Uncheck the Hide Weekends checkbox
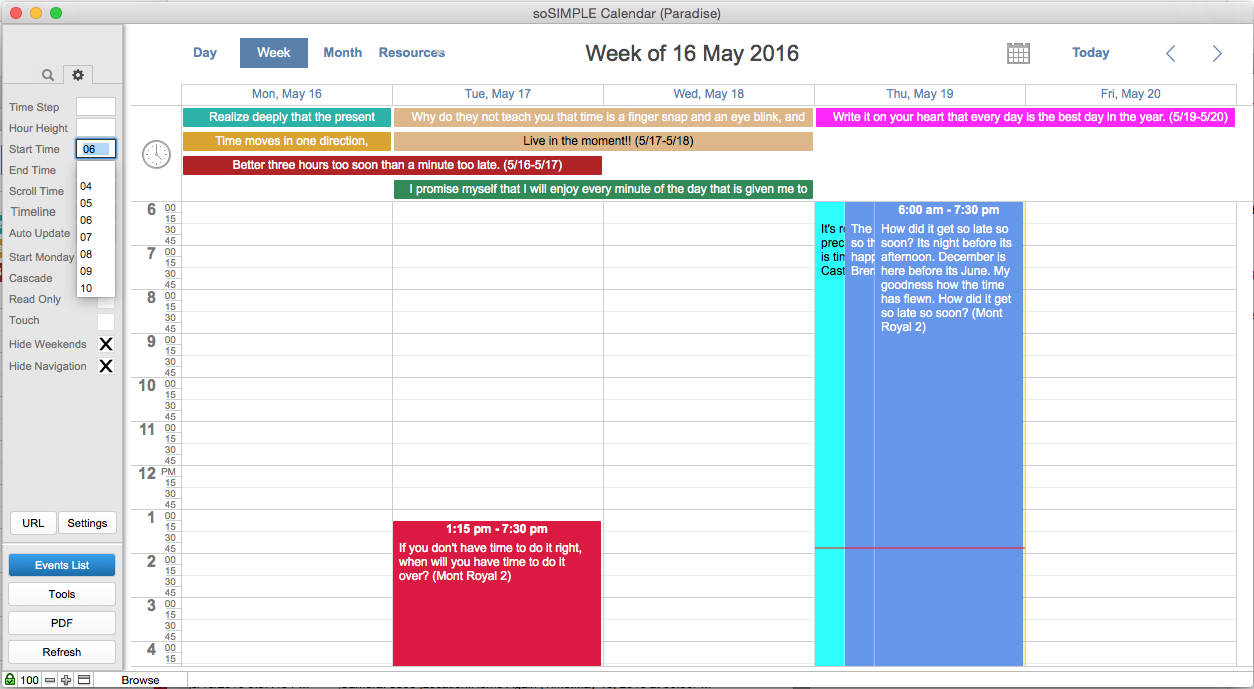Viewport: 1254px width, 689px height. click(x=105, y=344)
